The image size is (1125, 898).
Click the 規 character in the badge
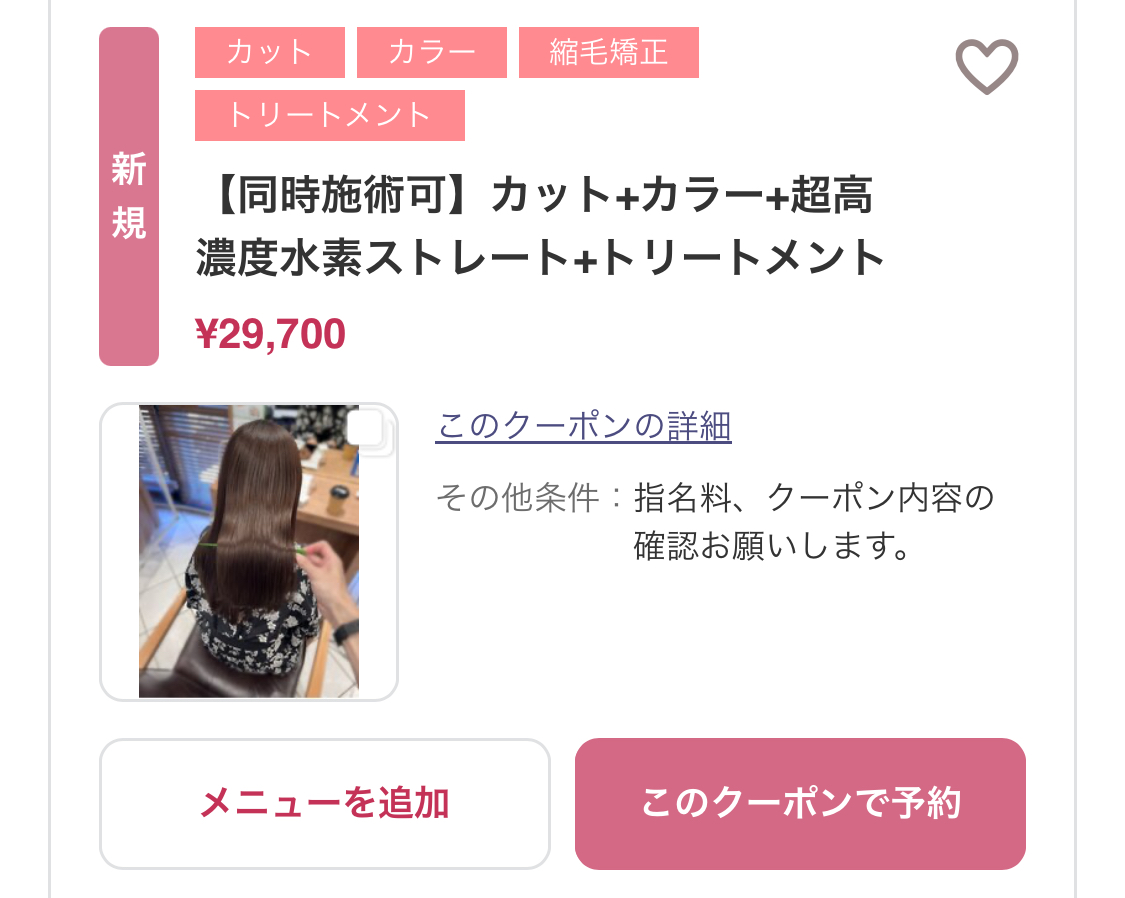(129, 222)
